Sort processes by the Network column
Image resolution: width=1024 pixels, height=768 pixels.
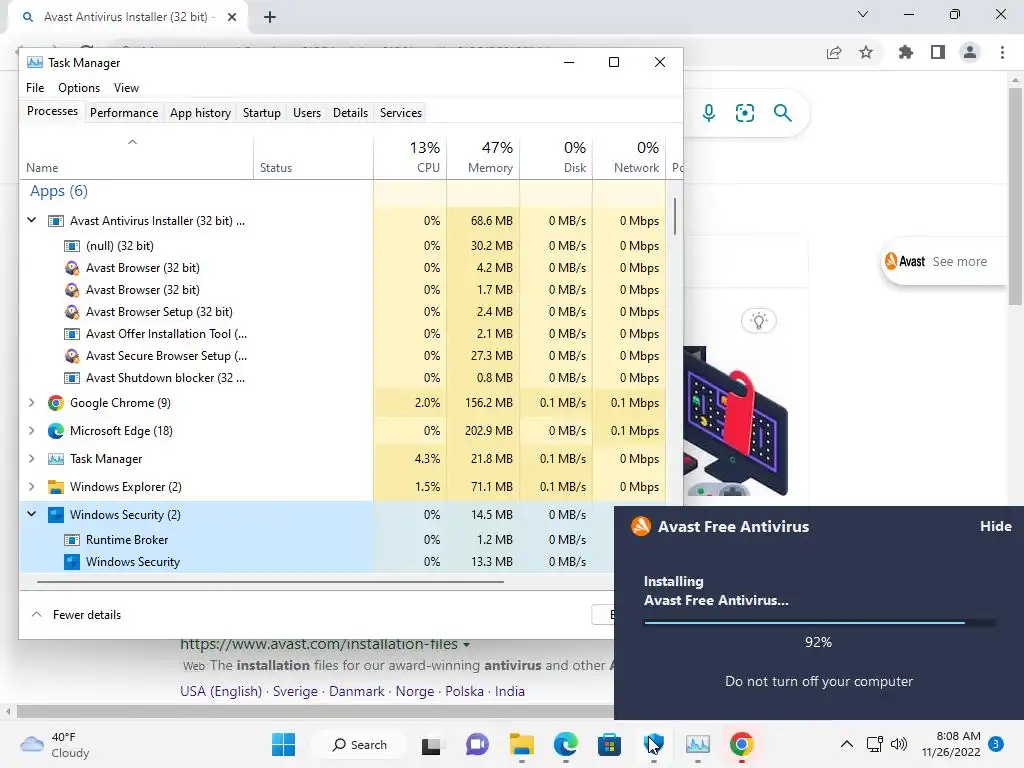[628, 157]
